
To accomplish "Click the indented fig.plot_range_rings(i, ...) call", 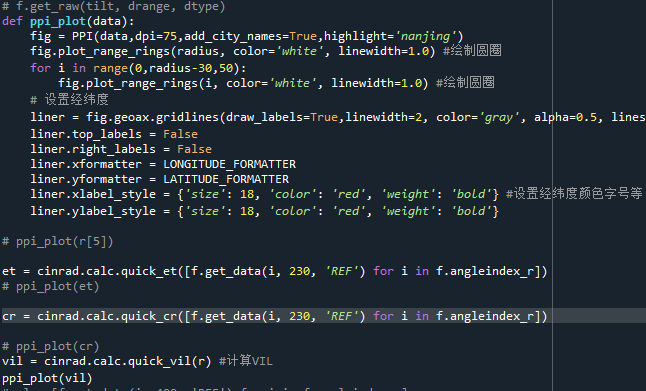I will [x=243, y=83].
